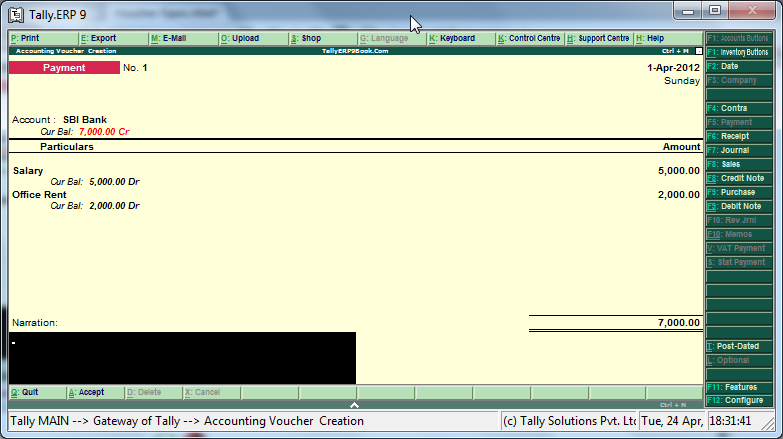Select the F8 Sales voucher

coord(739,164)
